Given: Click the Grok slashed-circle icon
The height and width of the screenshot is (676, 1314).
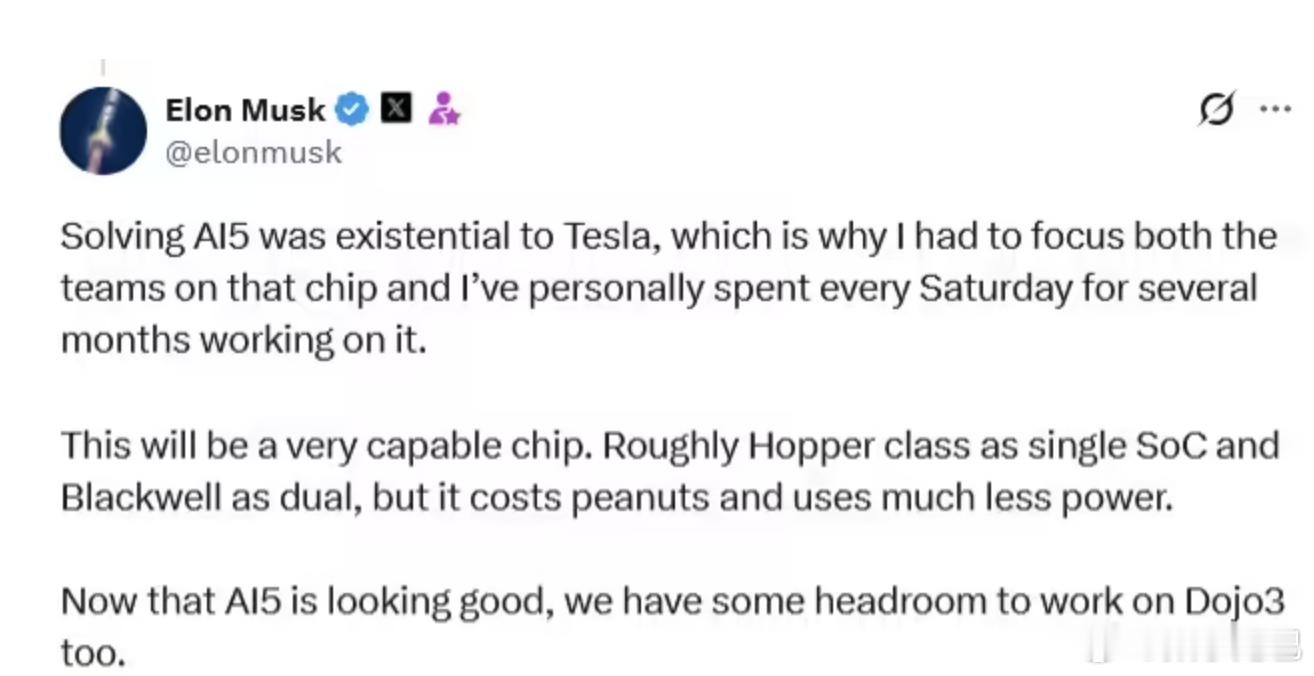Looking at the screenshot, I should 1217,109.
